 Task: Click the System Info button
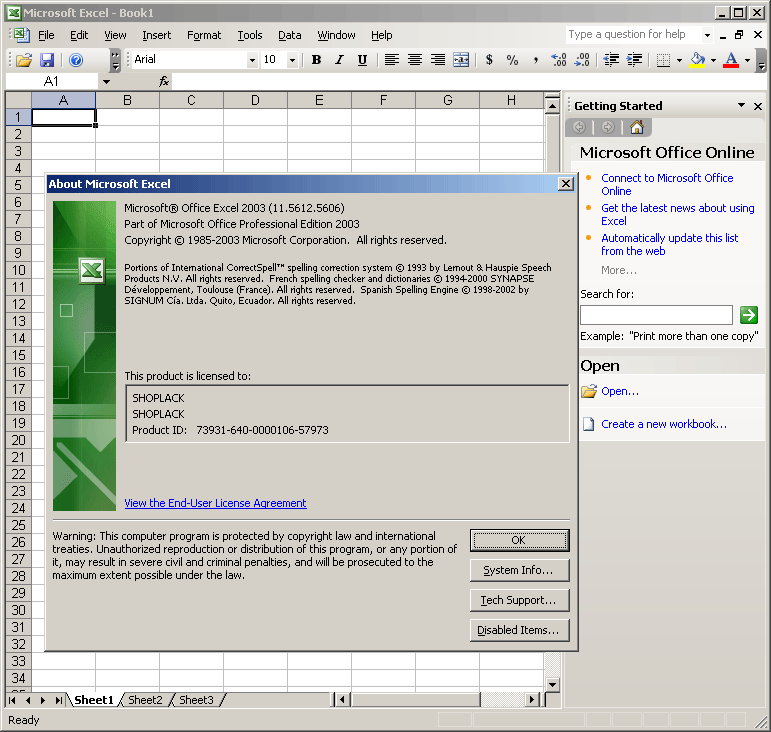point(519,570)
